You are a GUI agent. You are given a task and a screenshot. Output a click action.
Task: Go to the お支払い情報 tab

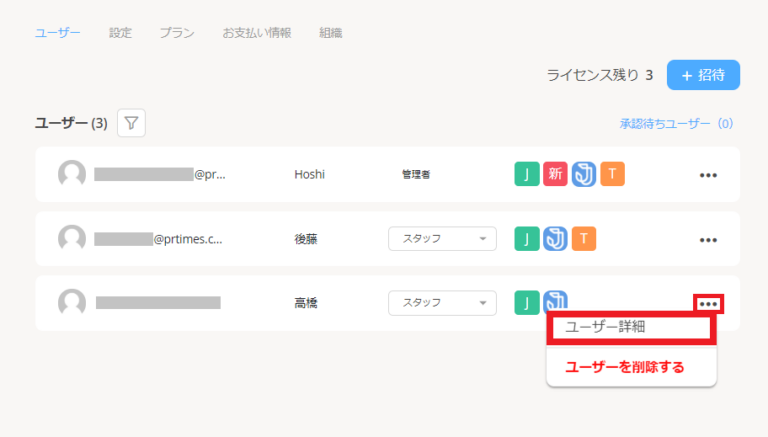tap(257, 32)
